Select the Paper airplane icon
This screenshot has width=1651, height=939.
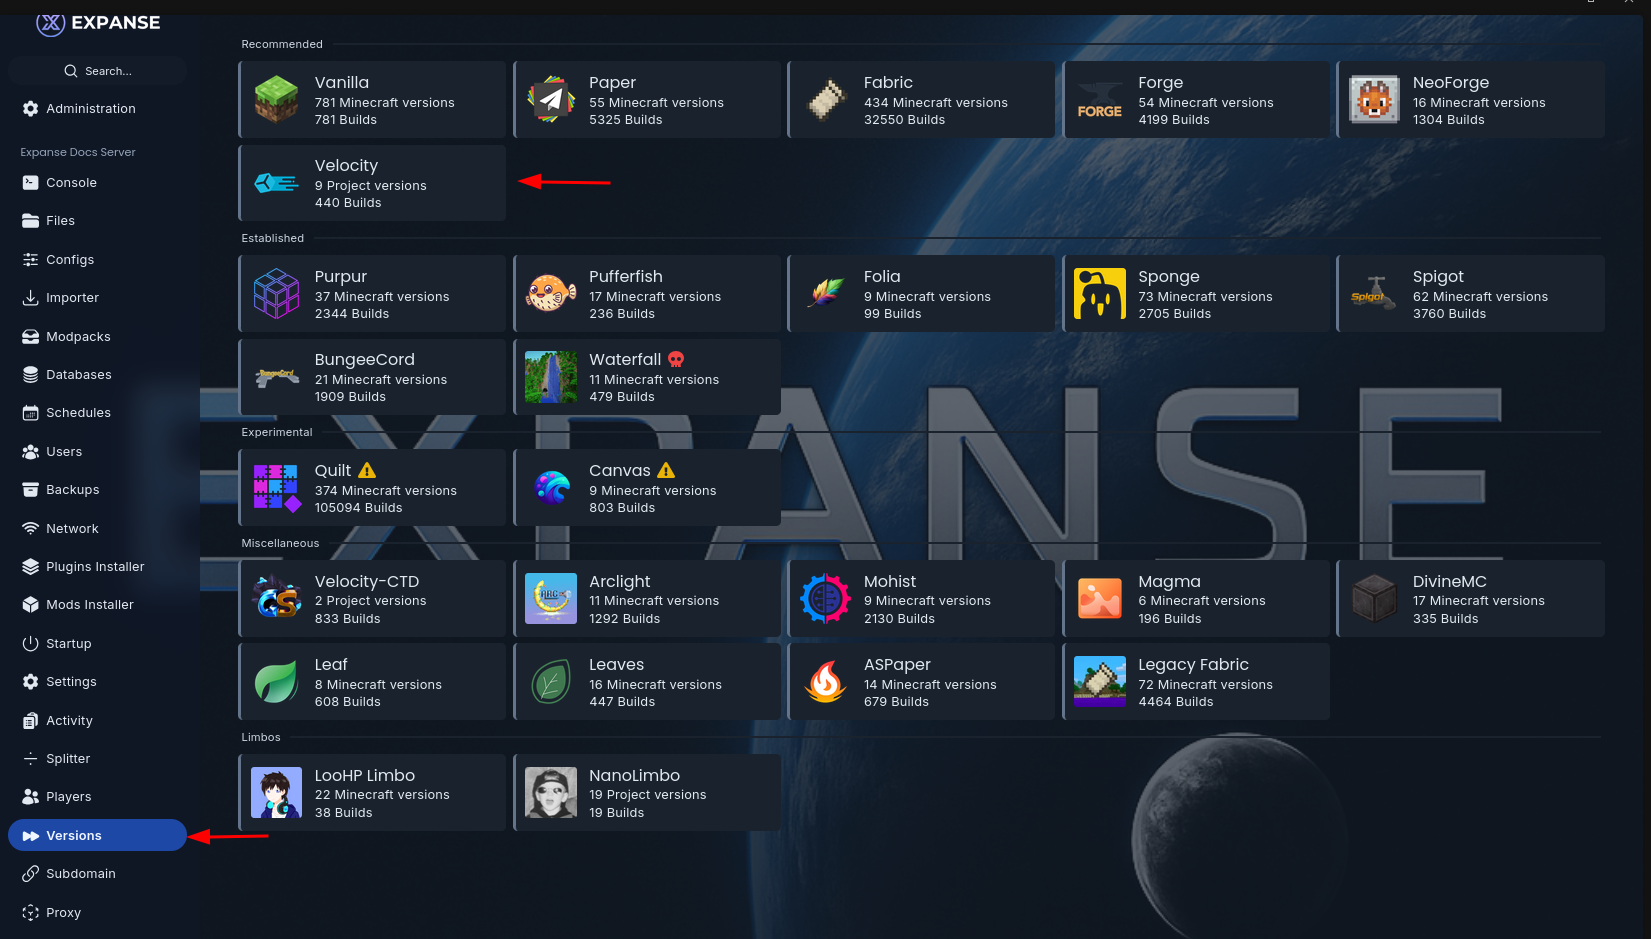pyautogui.click(x=551, y=100)
